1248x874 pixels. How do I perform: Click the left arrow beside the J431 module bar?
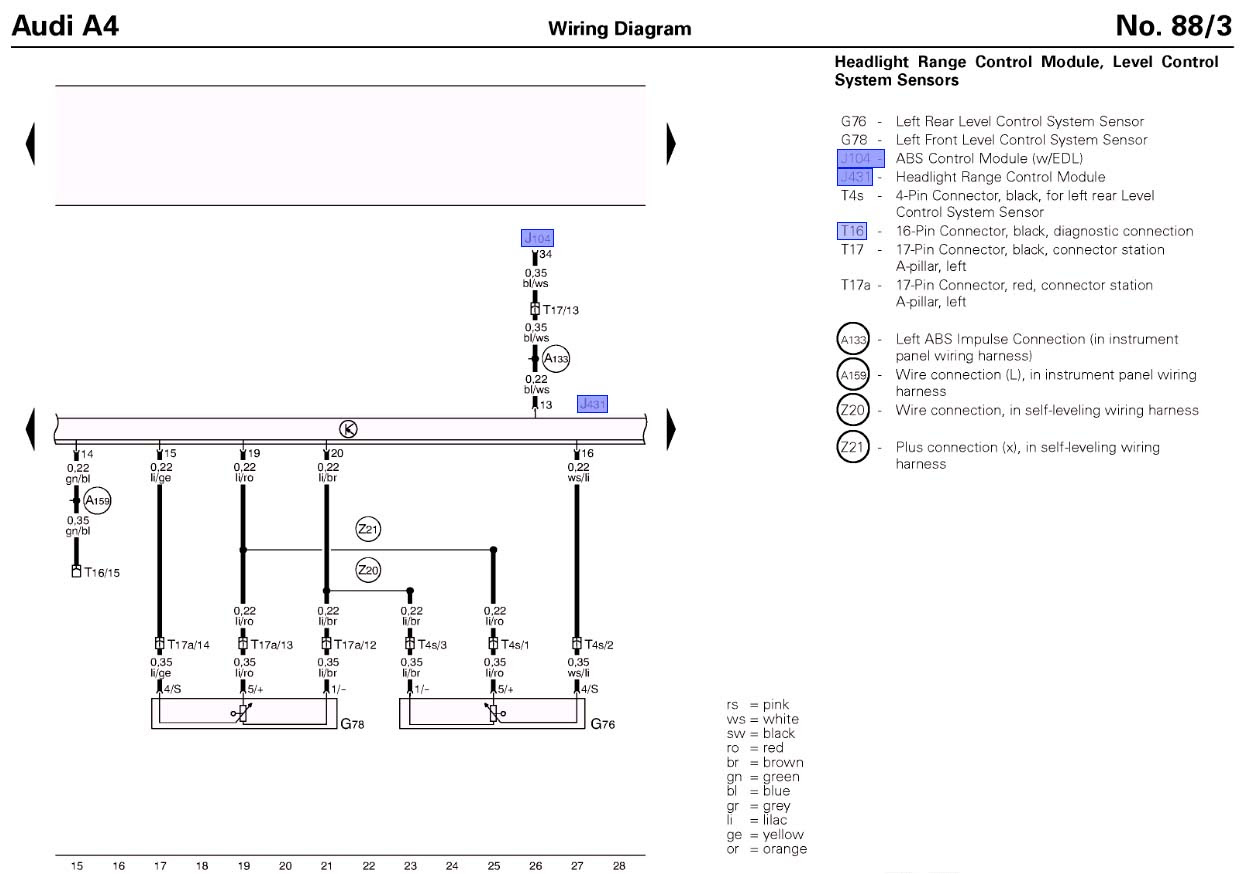pyautogui.click(x=31, y=429)
